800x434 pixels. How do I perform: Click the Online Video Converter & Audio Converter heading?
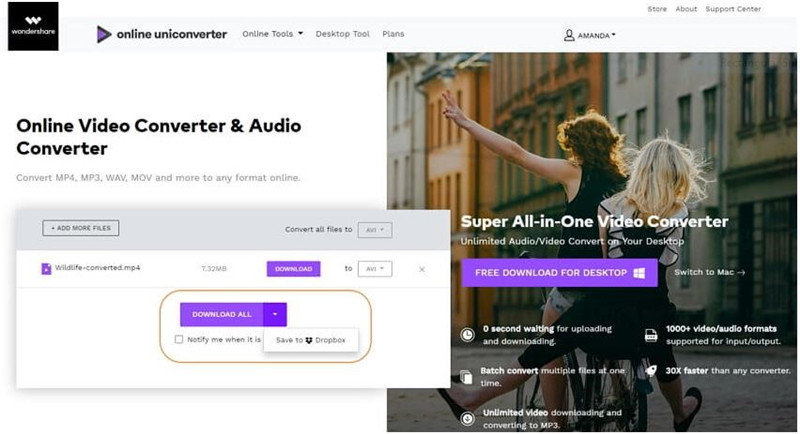coord(159,137)
